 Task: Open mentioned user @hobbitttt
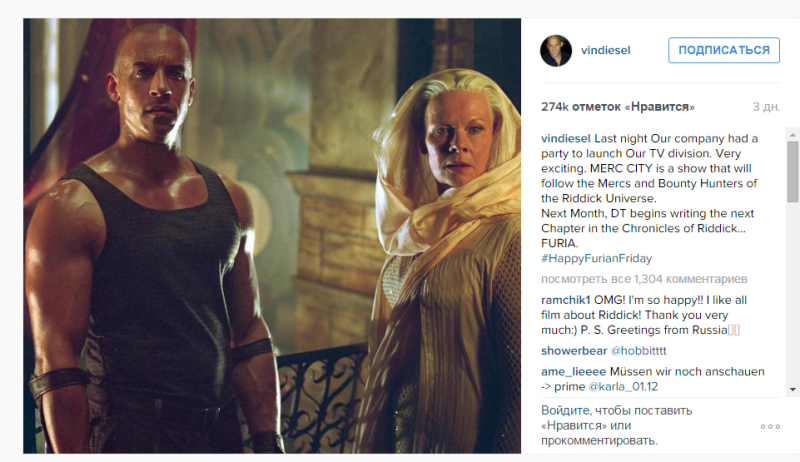pos(639,351)
